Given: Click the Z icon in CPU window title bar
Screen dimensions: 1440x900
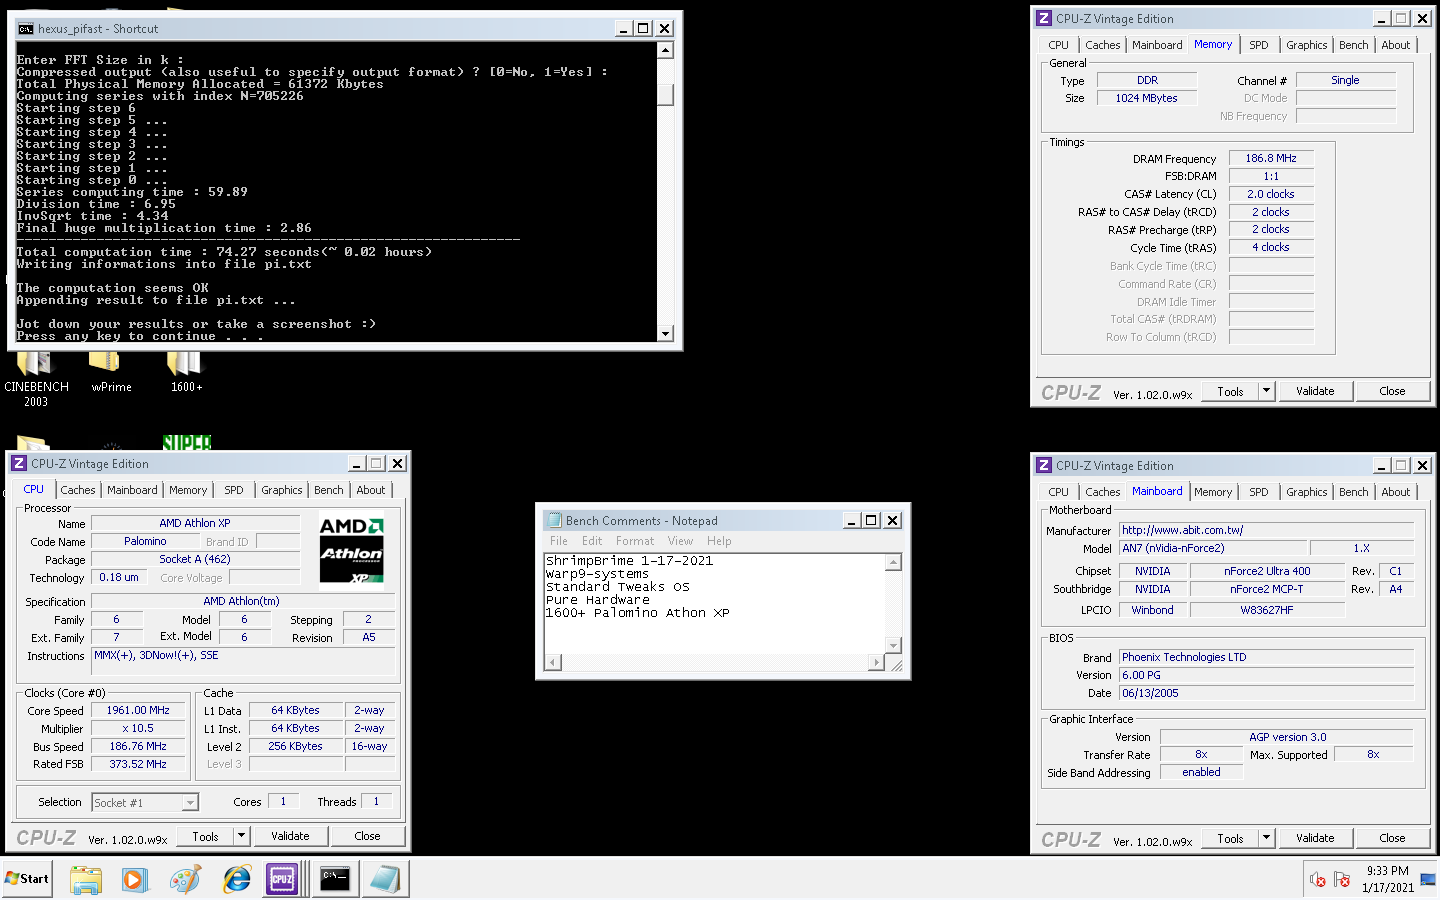Looking at the screenshot, I should point(19,463).
